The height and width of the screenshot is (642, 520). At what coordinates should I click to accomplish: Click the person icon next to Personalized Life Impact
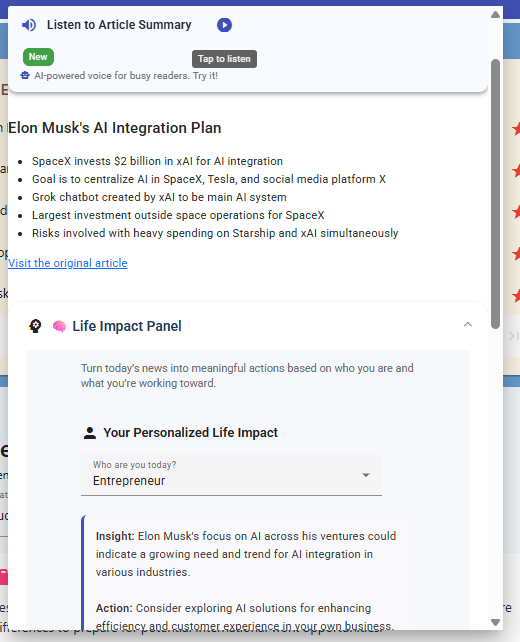point(90,433)
